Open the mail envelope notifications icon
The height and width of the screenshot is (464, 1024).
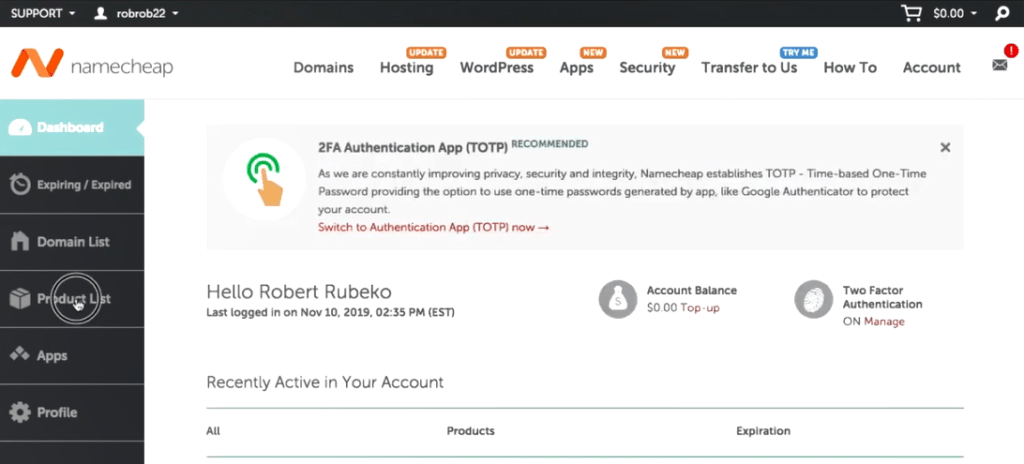(1000, 65)
